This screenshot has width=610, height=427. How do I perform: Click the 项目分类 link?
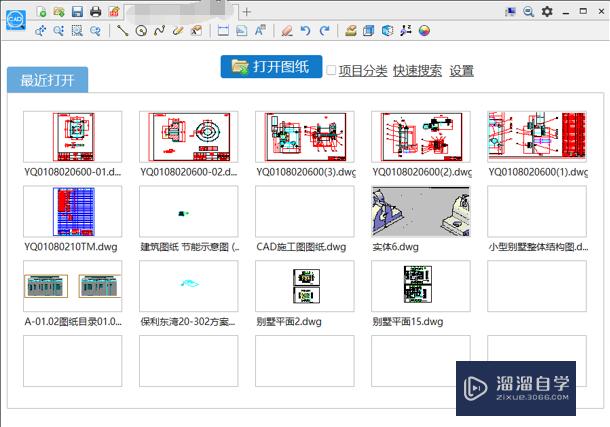click(363, 71)
